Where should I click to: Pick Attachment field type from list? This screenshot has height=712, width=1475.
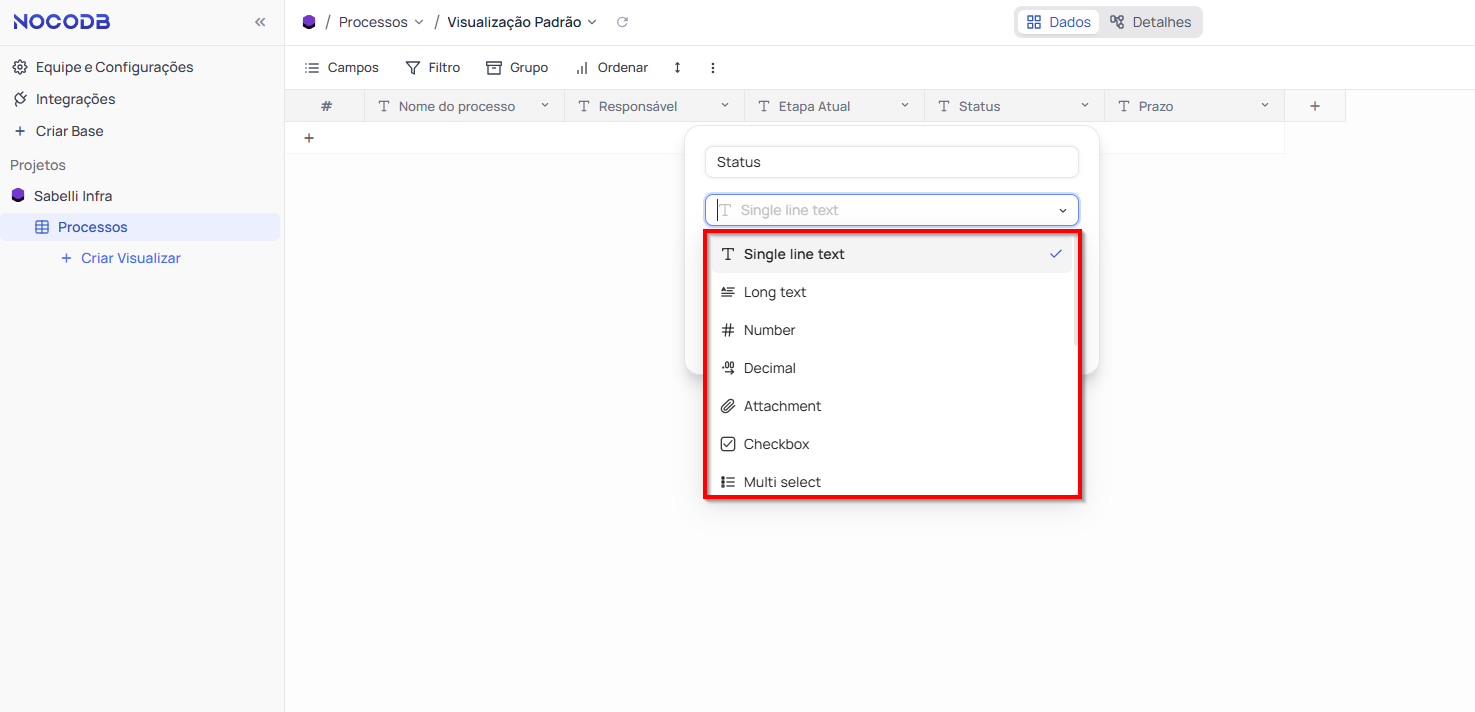[x=782, y=406]
